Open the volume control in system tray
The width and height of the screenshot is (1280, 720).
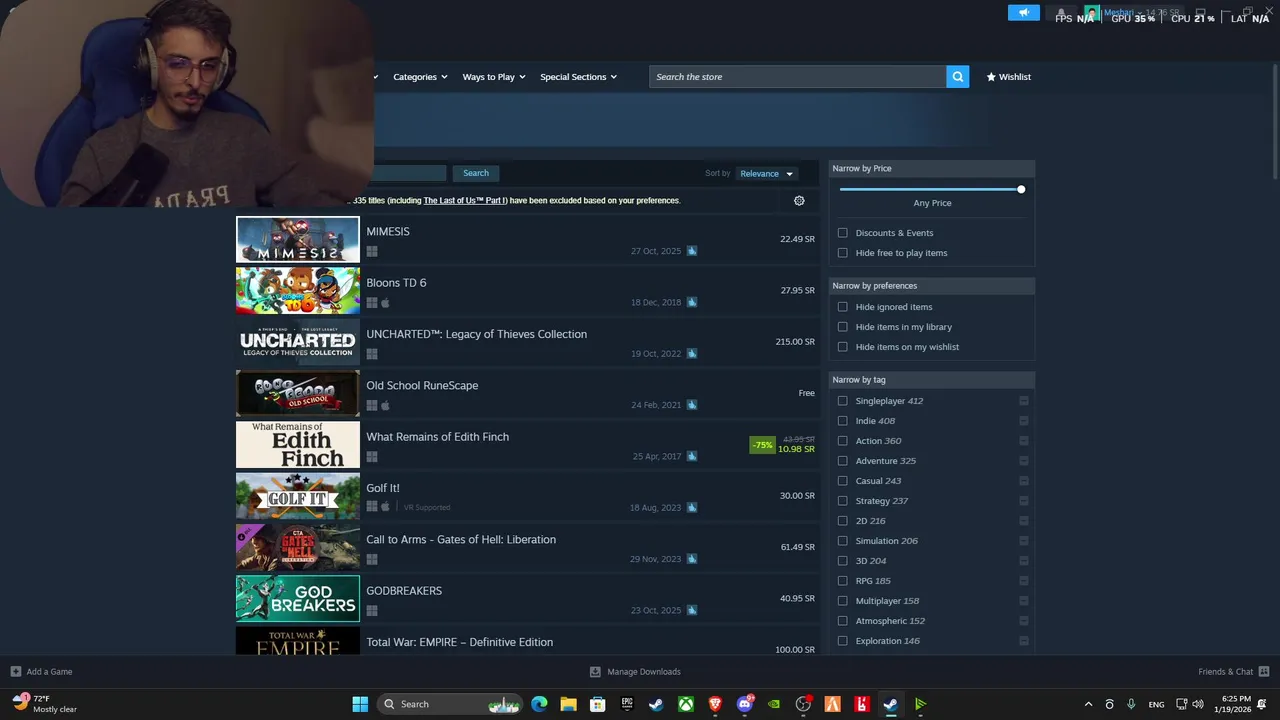1198,704
